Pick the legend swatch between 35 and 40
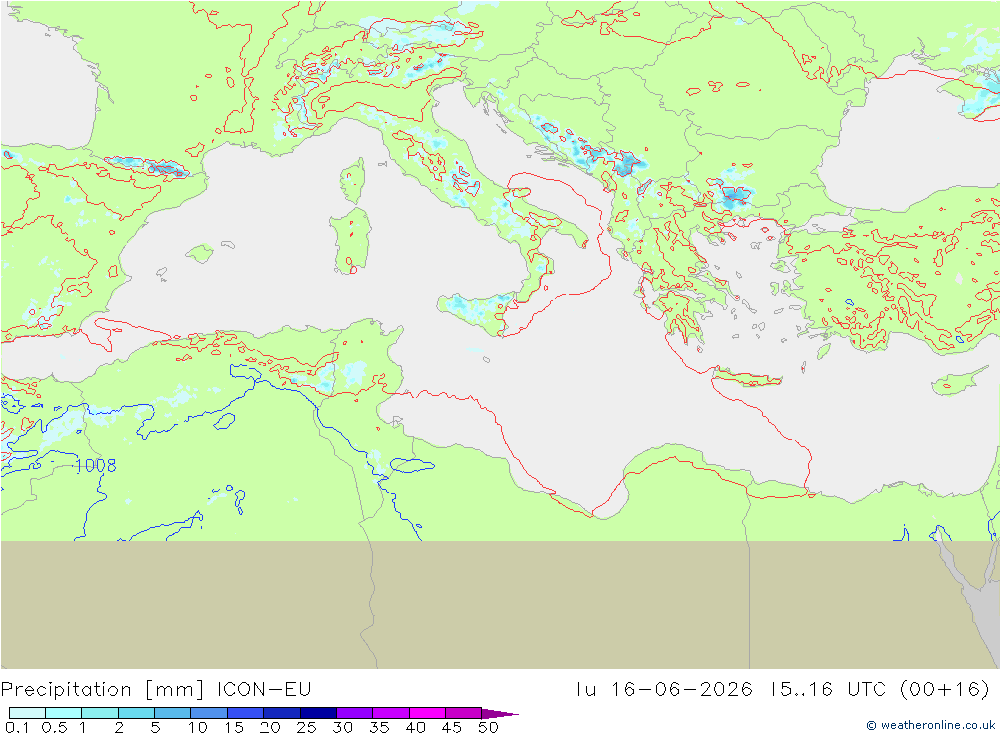The image size is (1000, 733). (391, 713)
